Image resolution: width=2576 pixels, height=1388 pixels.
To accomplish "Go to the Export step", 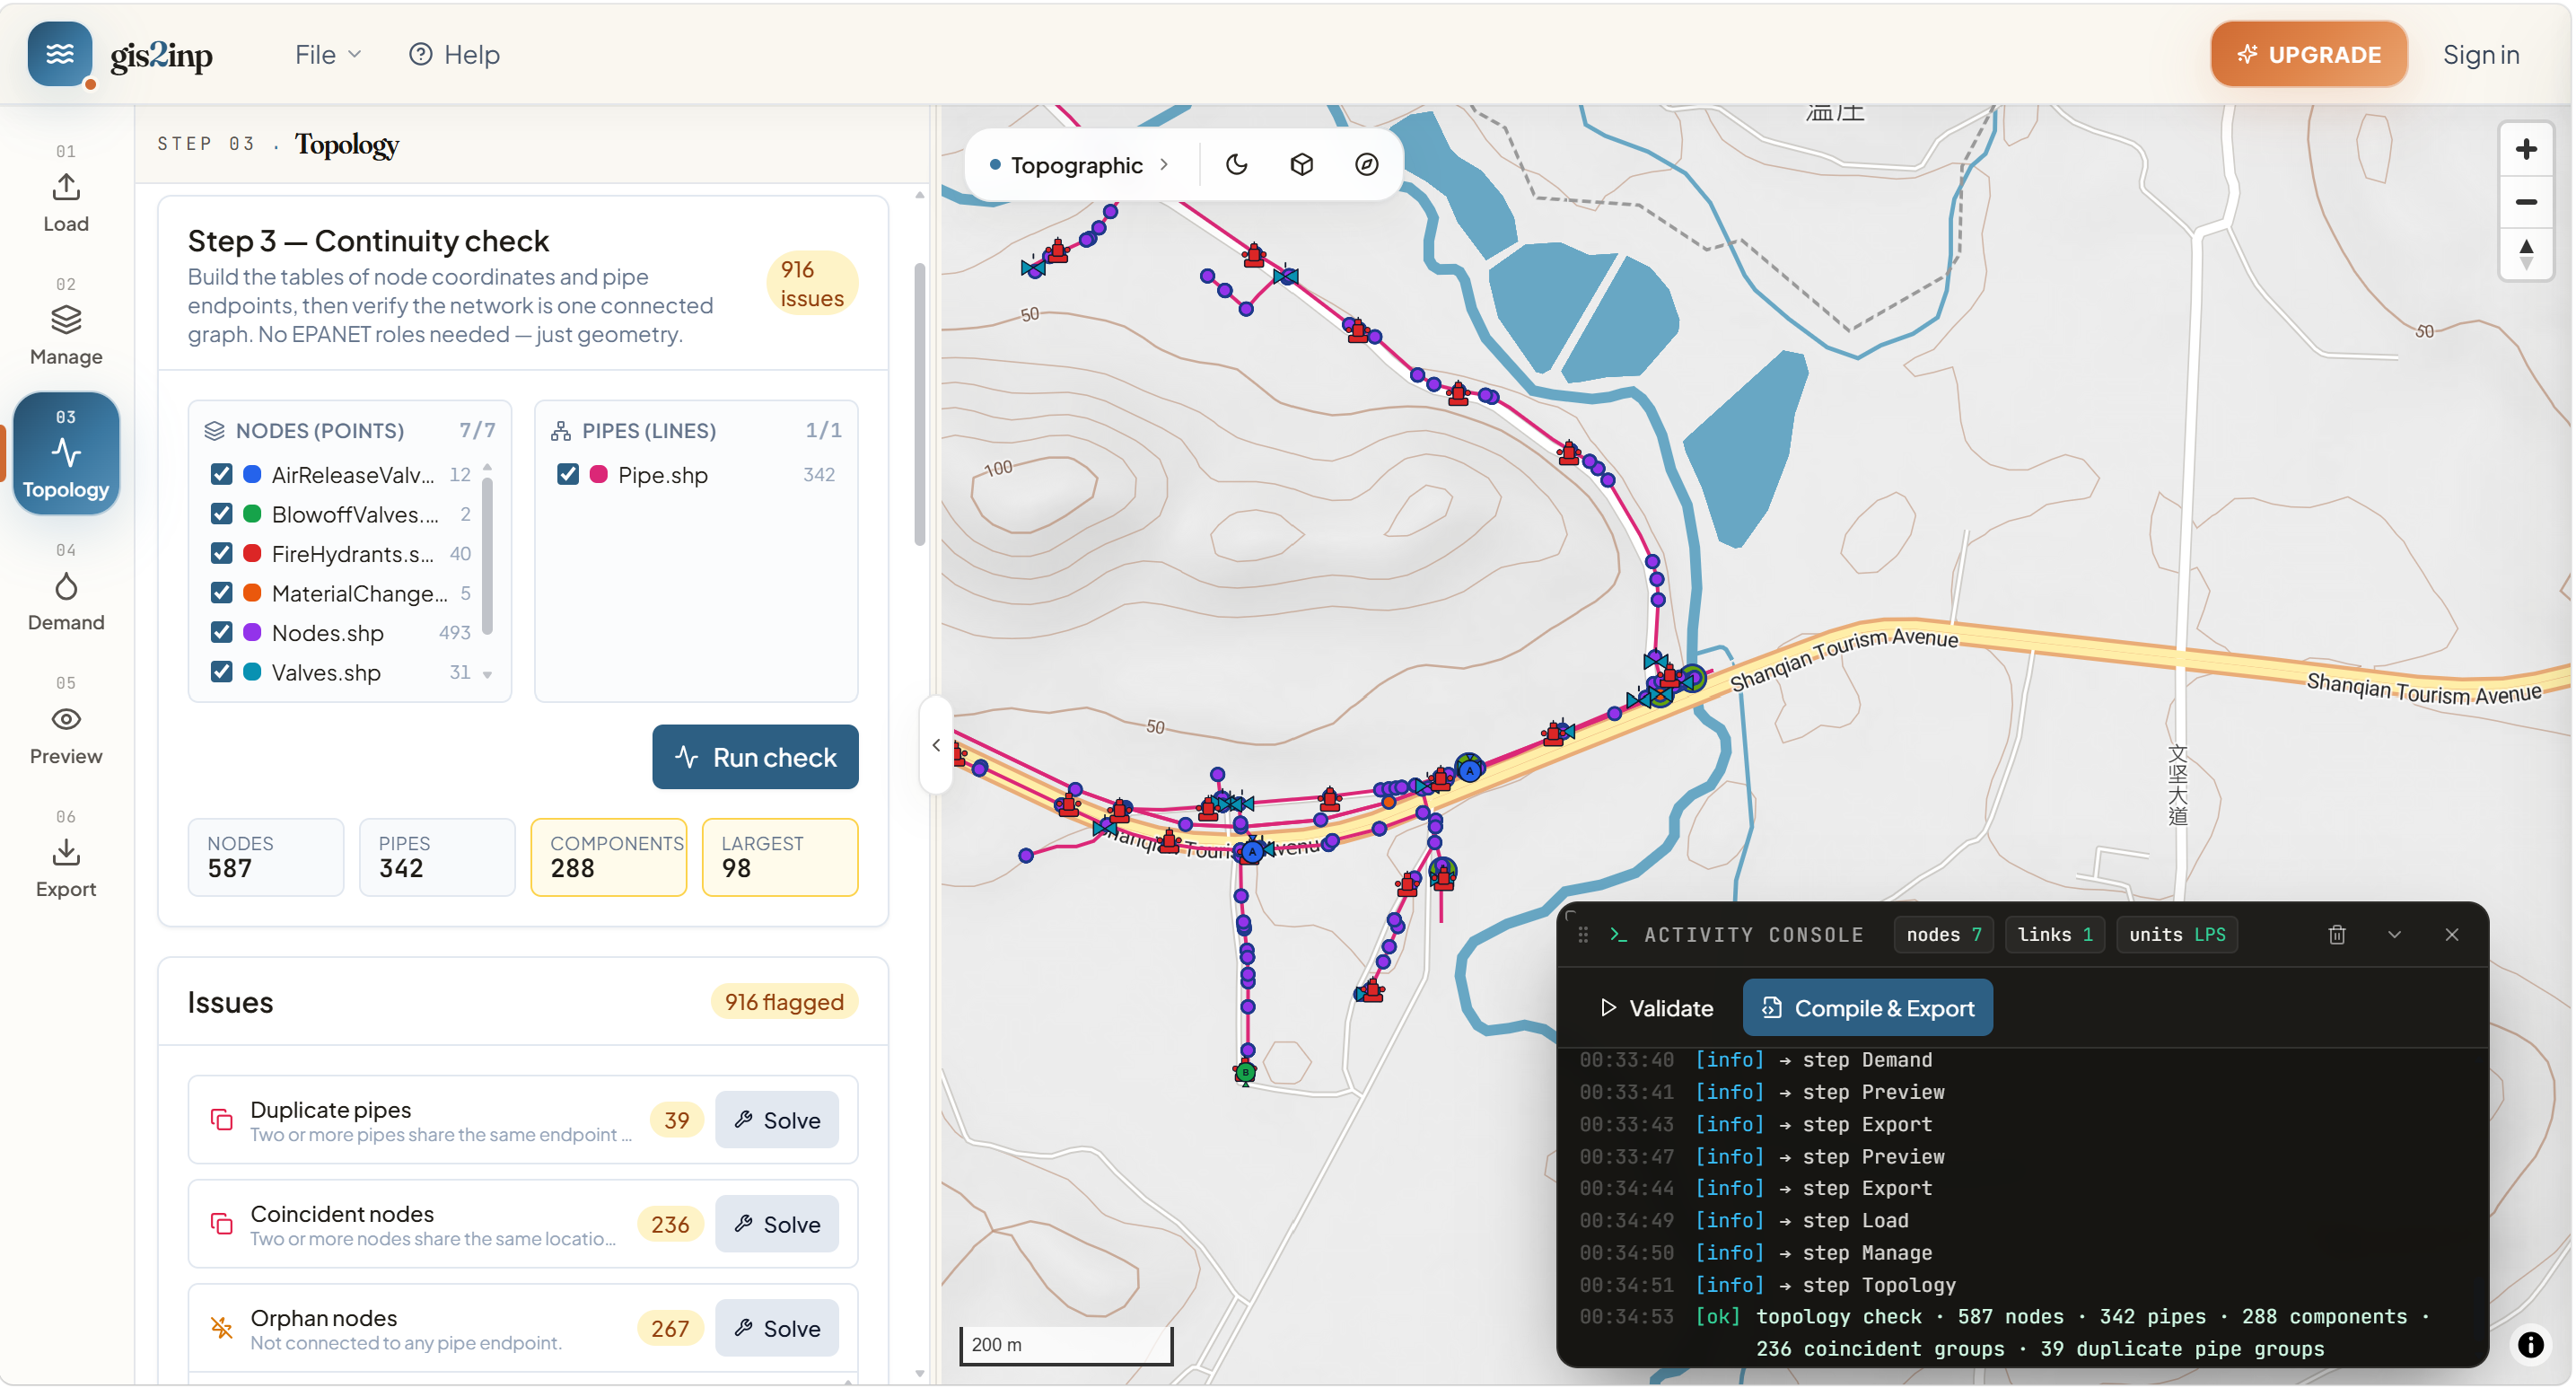I will (66, 855).
